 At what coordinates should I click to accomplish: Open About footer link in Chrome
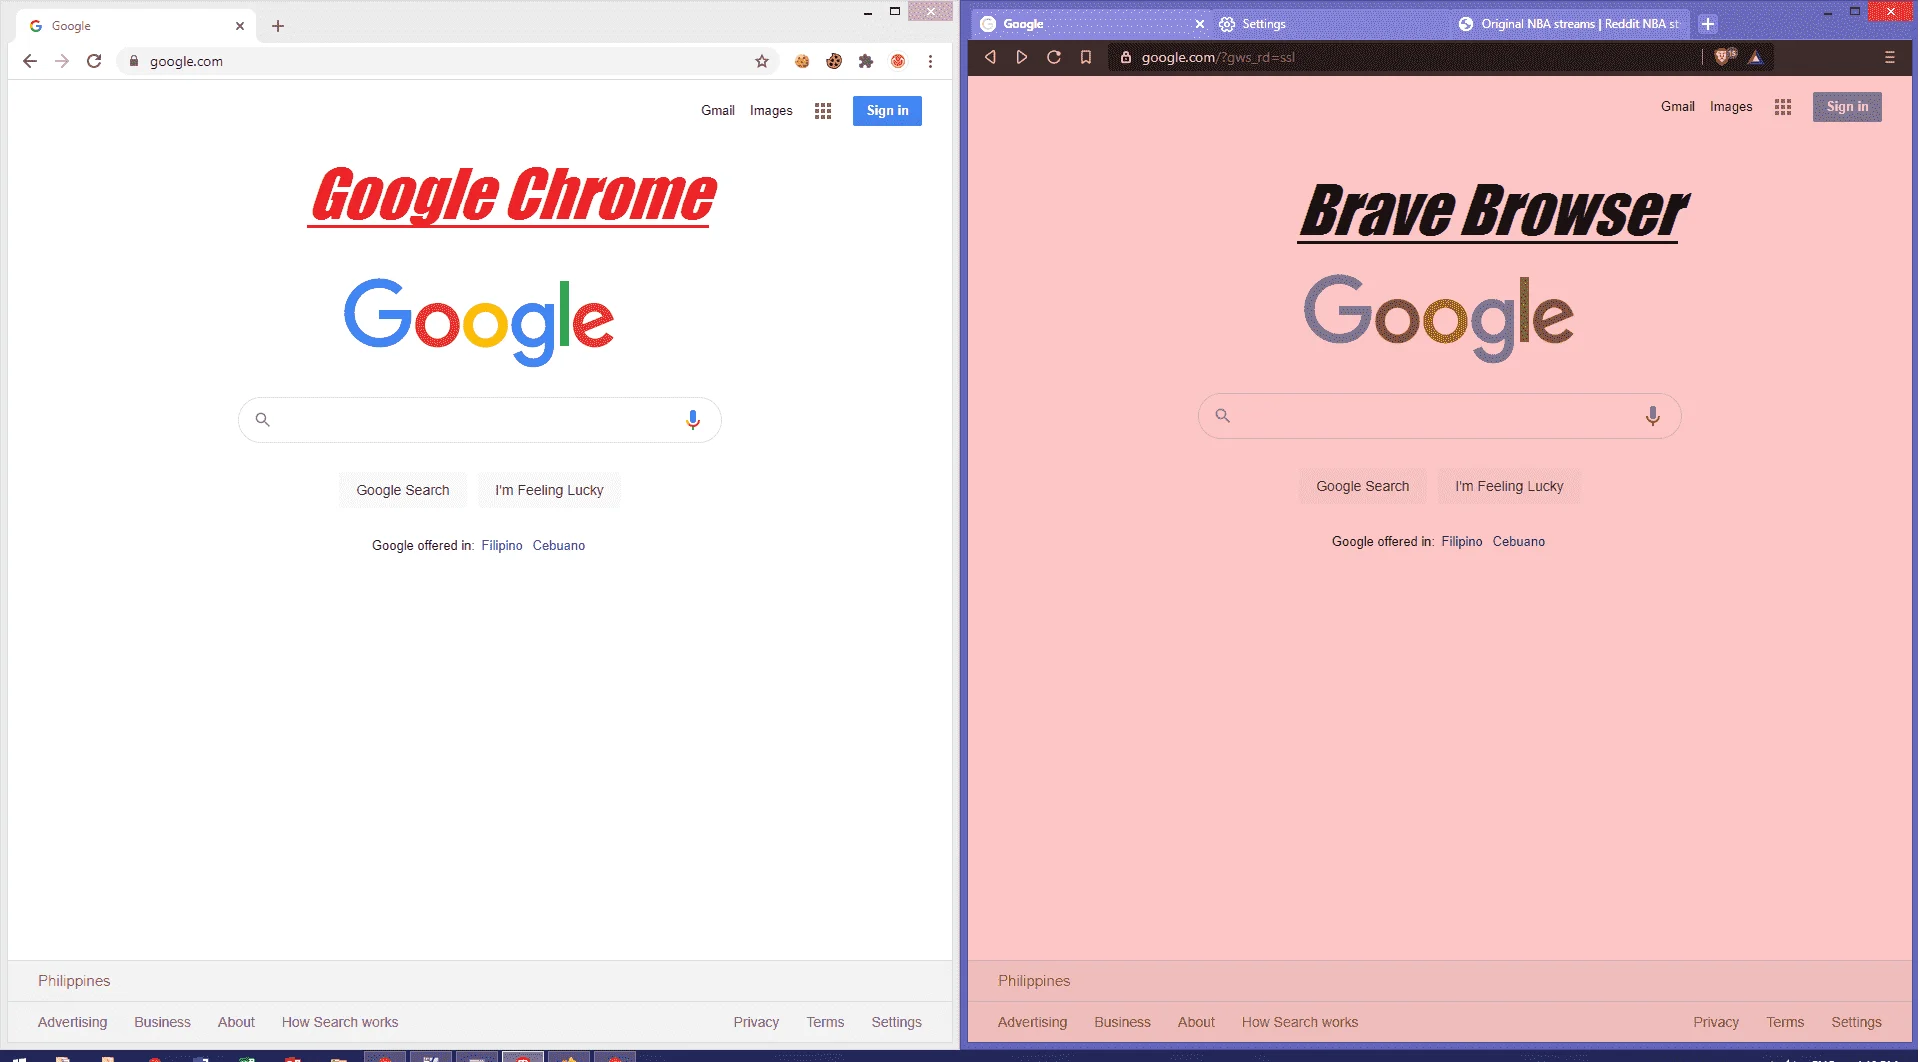(236, 1022)
